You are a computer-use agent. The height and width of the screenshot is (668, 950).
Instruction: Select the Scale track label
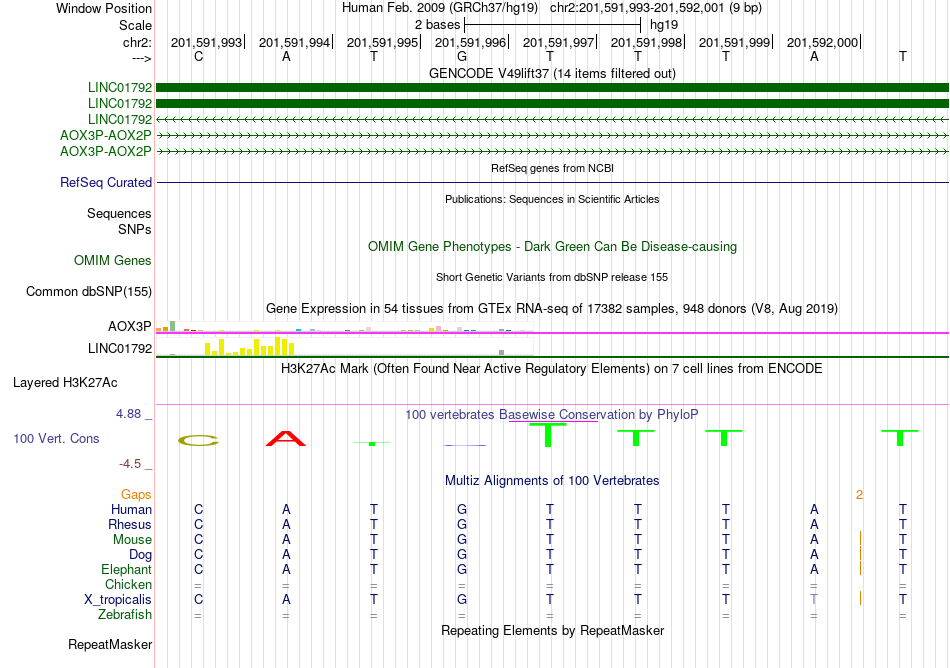pyautogui.click(x=135, y=25)
